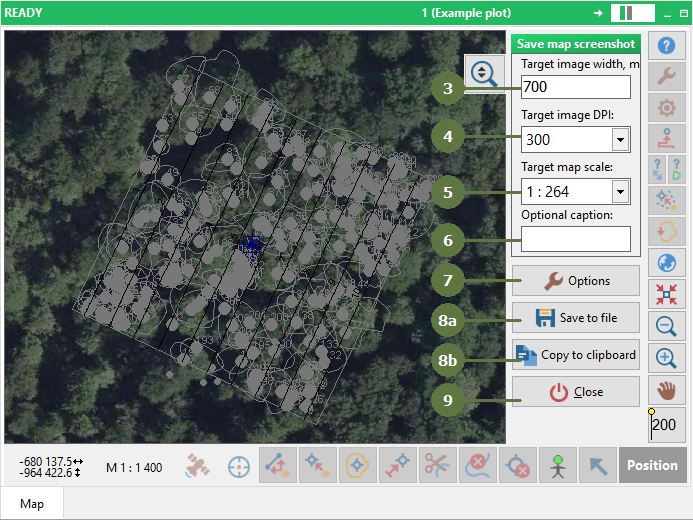693x520 pixels.
Task: Toggle the magnifier button above width field
Action: tap(484, 73)
